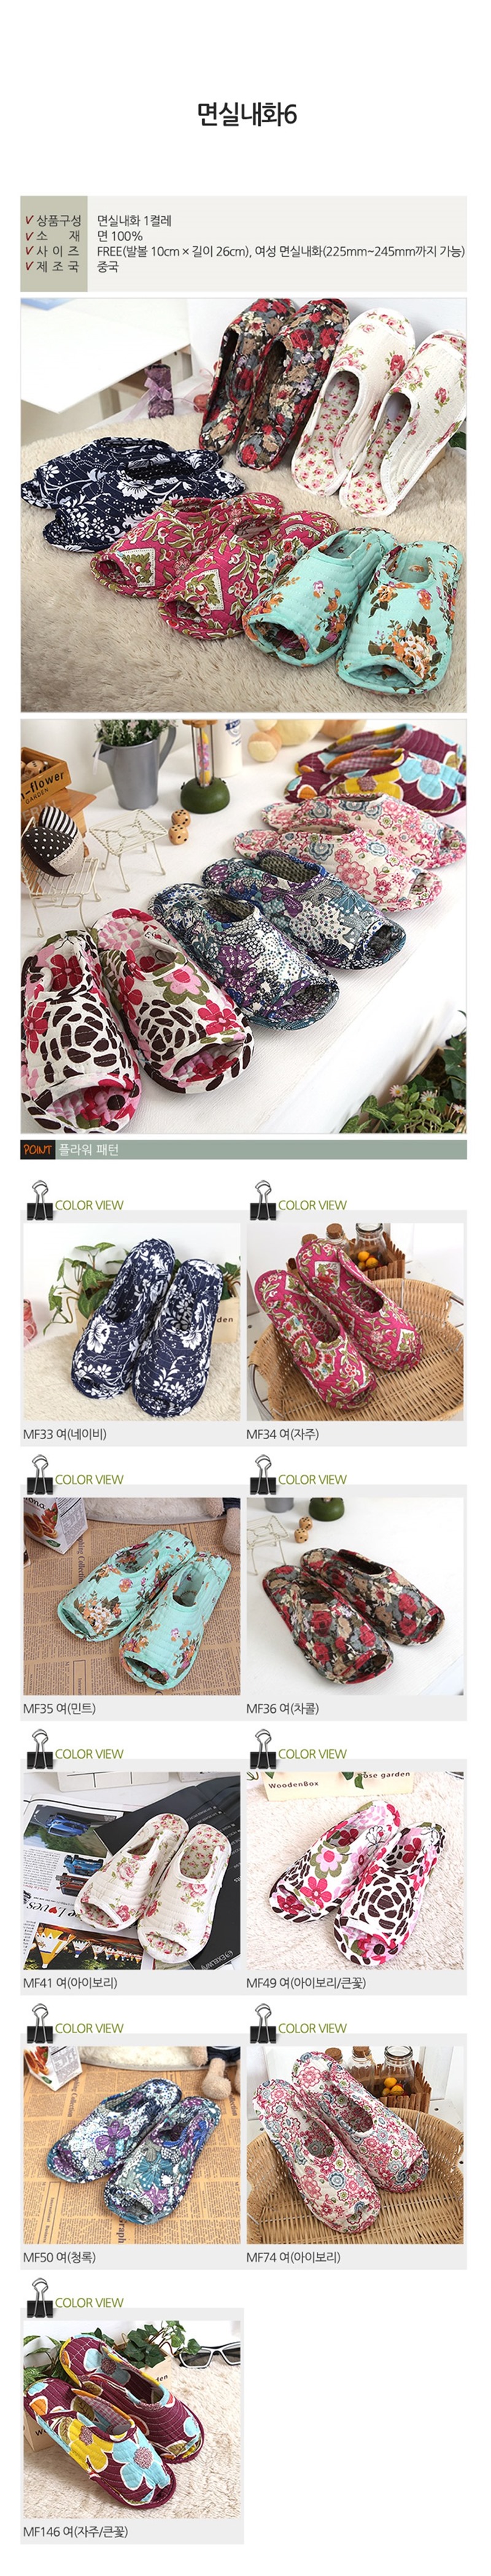Select the MF36 charcoal slipper image

point(355,1595)
